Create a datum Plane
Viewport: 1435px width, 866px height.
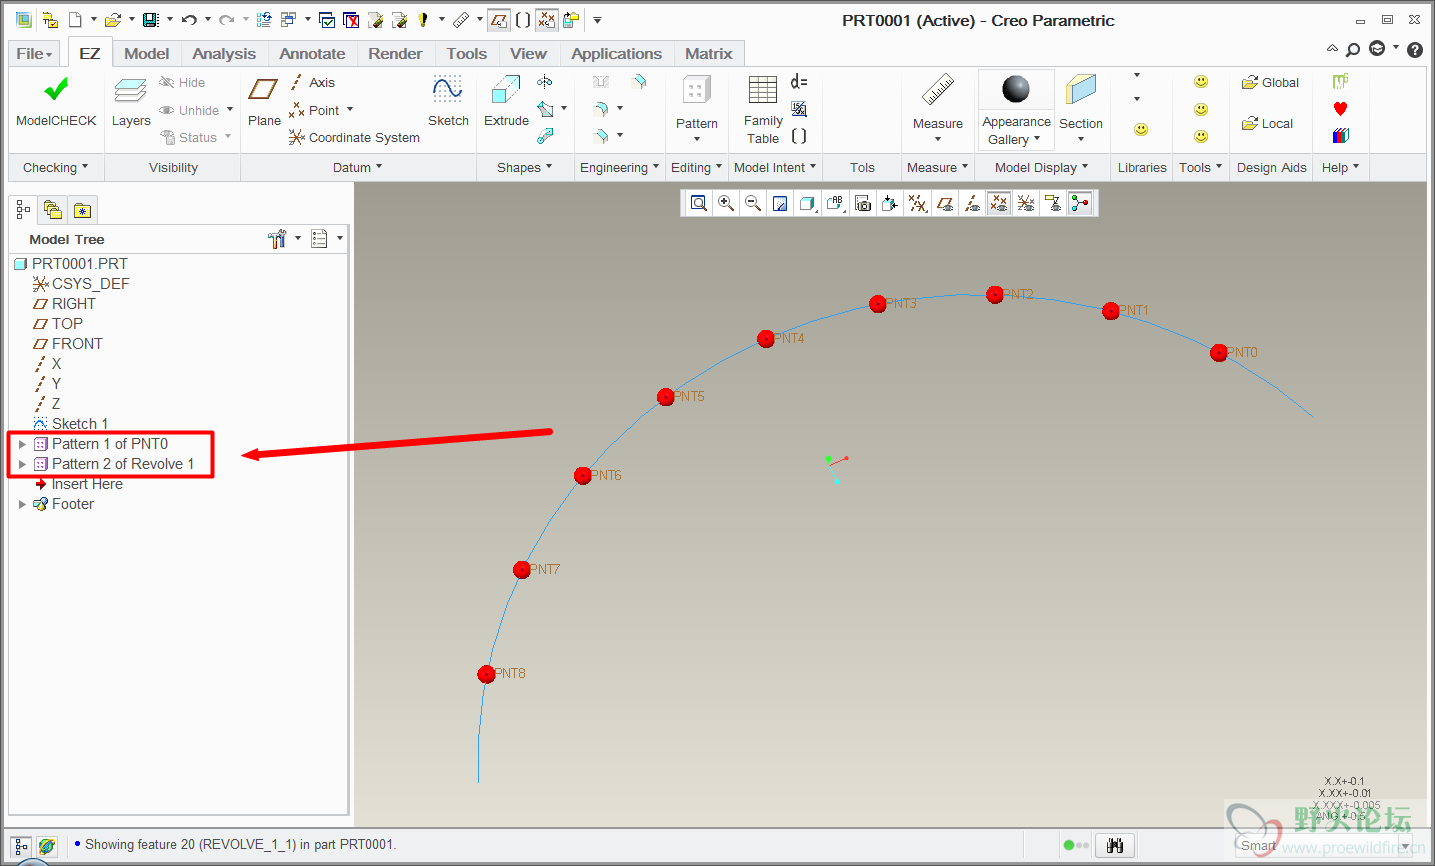coord(264,101)
